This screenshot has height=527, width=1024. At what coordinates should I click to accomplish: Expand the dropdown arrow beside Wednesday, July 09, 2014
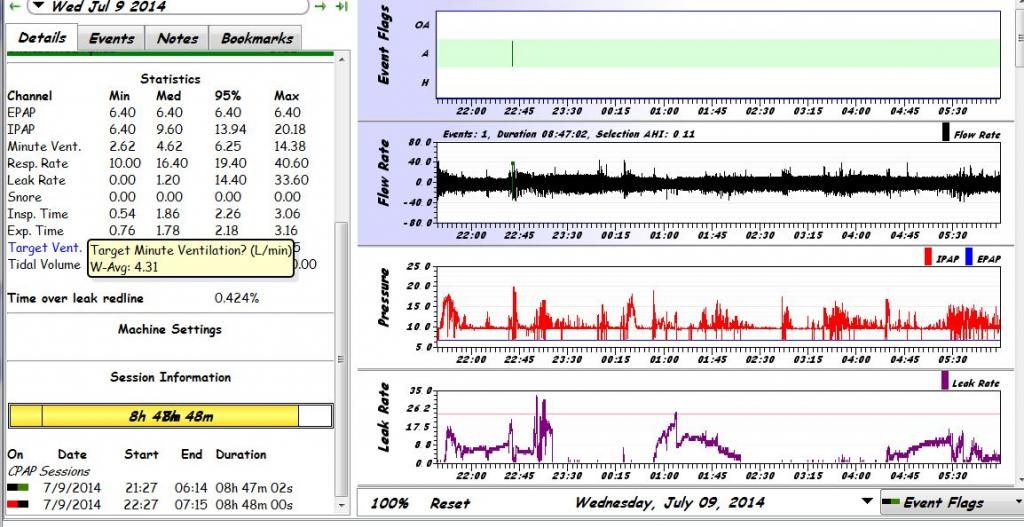[865, 501]
